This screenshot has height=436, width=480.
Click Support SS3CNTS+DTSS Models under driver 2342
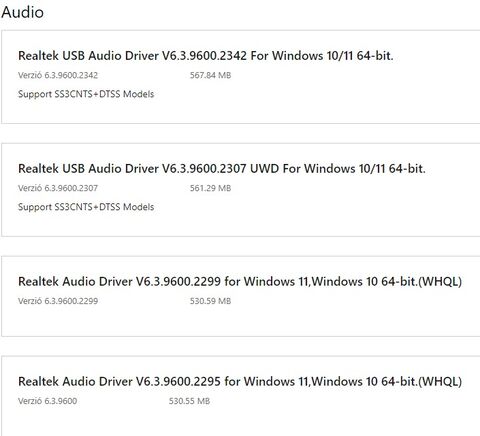point(86,94)
